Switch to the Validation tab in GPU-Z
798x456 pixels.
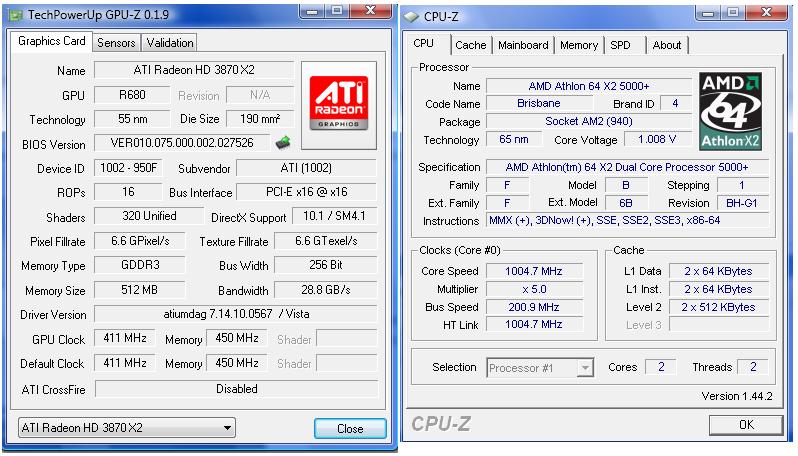pyautogui.click(x=169, y=43)
